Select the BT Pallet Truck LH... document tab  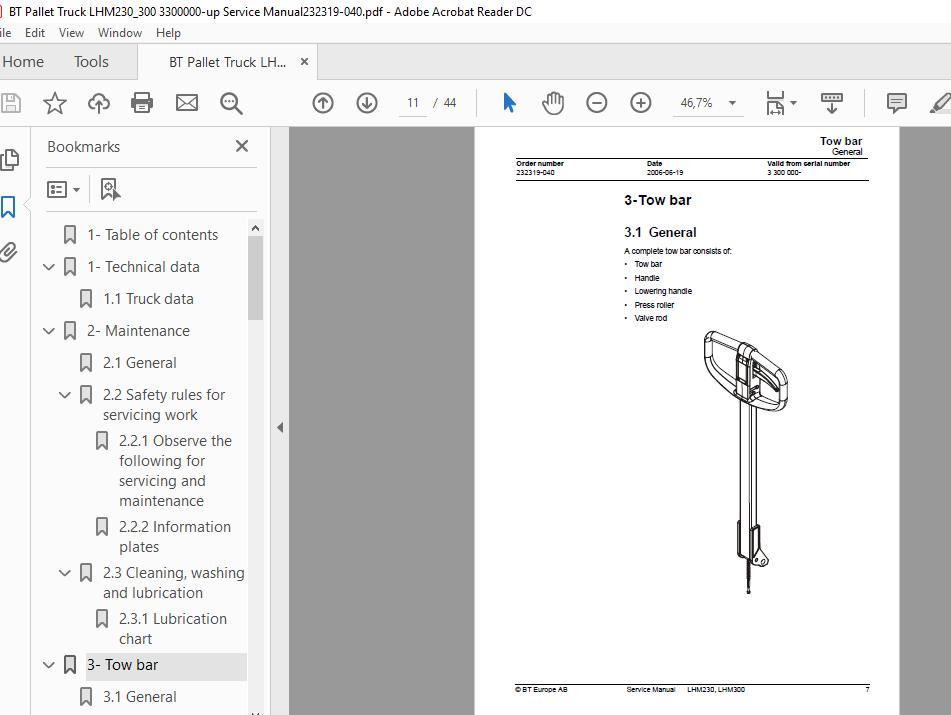227,62
